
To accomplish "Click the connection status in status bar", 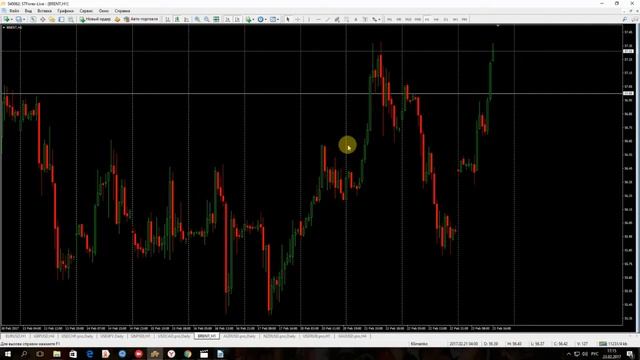I will 613,344.
